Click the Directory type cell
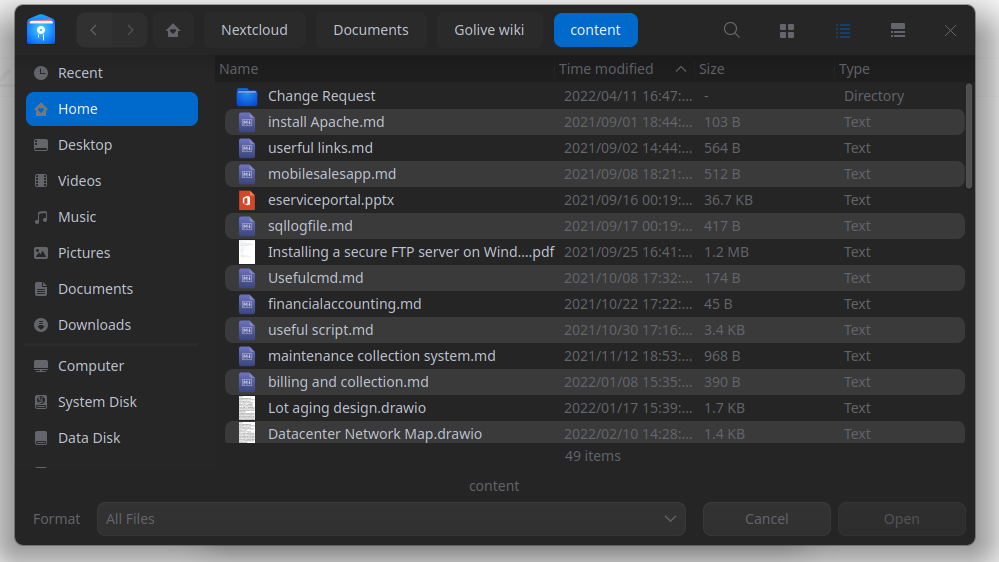This screenshot has height=562, width=999. pyautogui.click(x=874, y=96)
